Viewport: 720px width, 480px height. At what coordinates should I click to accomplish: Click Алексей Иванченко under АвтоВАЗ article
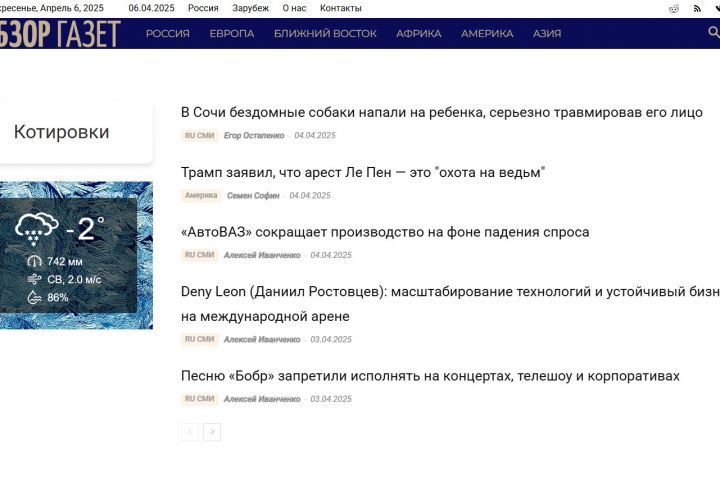click(x=262, y=255)
